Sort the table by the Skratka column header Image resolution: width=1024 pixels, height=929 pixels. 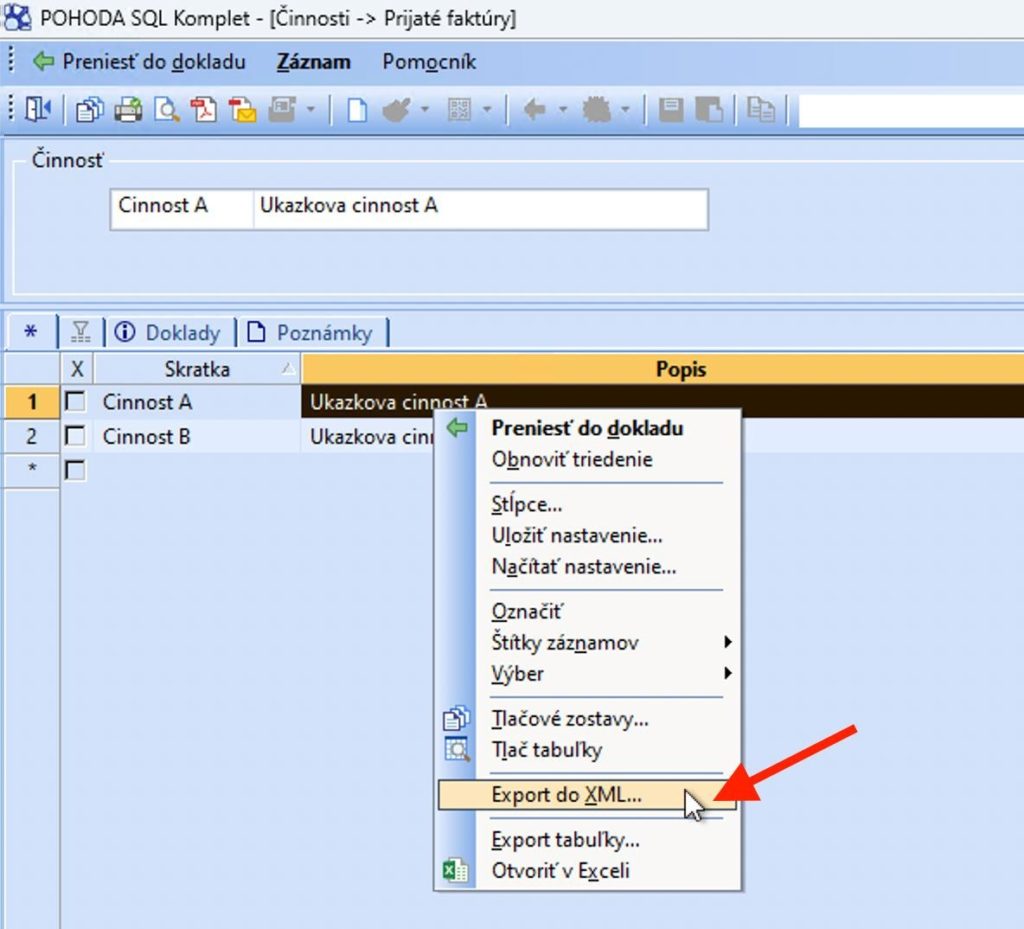(197, 369)
